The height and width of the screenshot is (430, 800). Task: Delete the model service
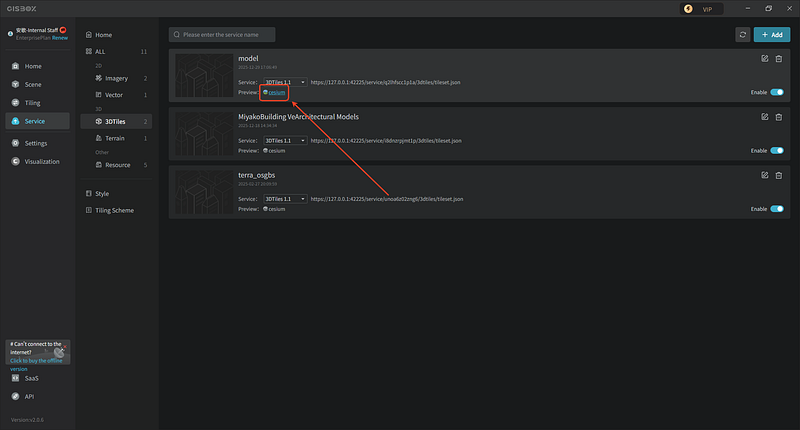[x=779, y=59]
